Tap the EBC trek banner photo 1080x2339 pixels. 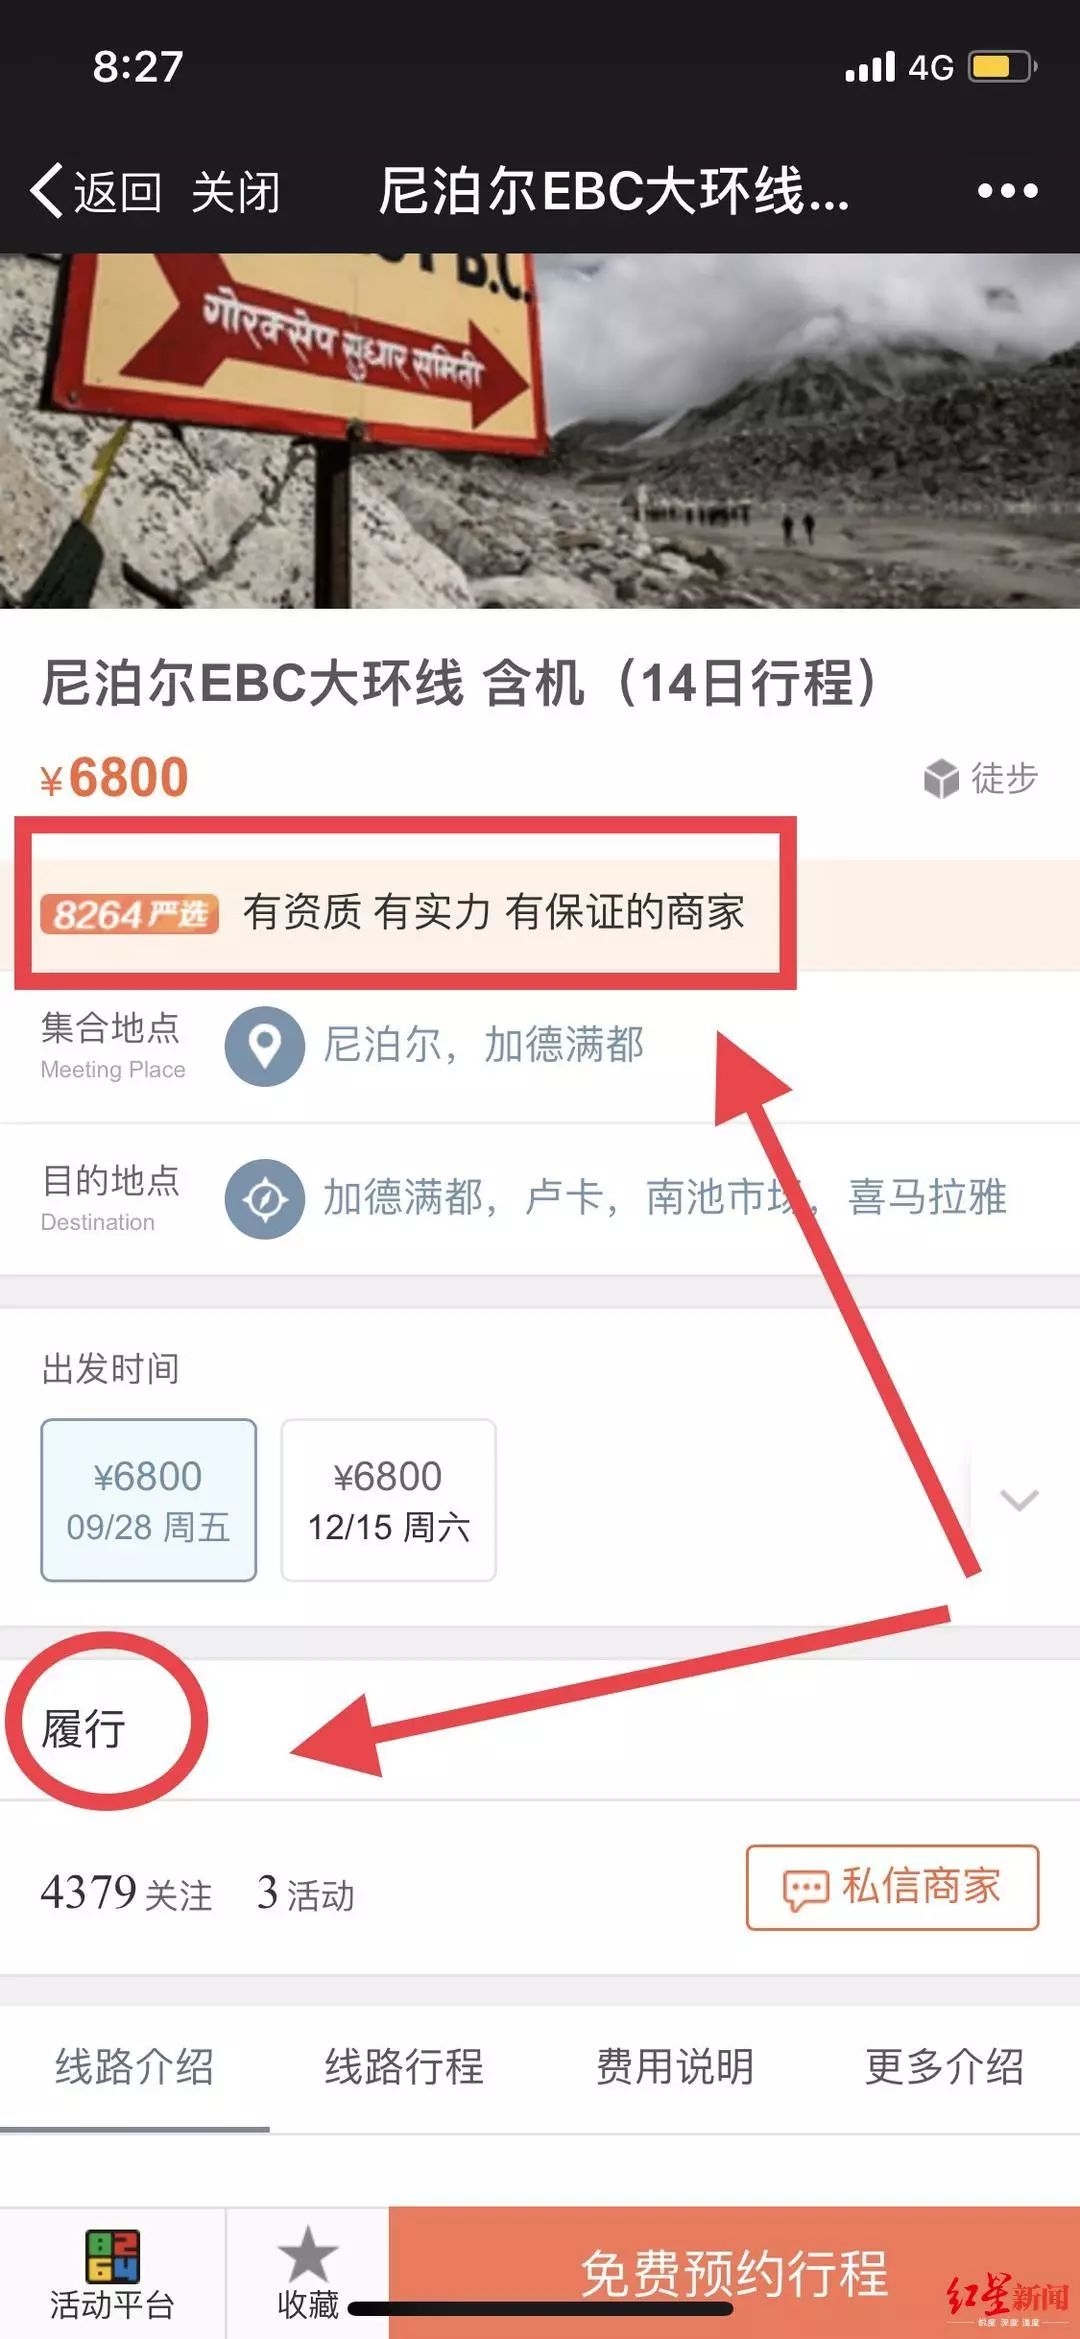540,430
